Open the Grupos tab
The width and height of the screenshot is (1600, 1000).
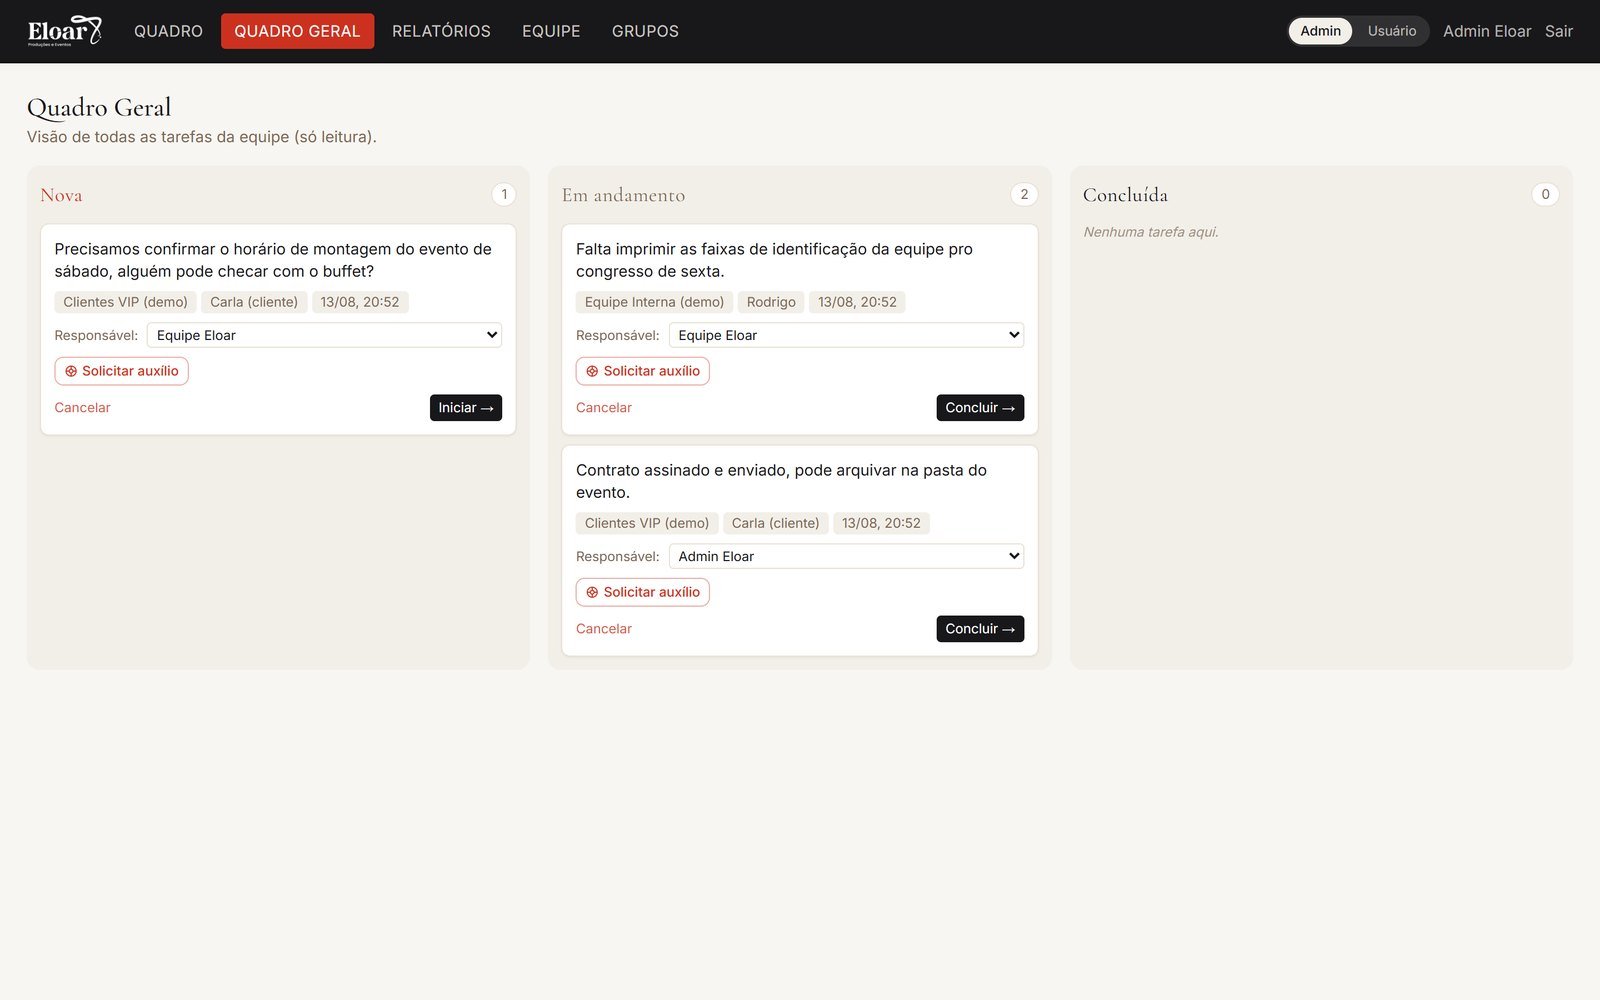(645, 31)
